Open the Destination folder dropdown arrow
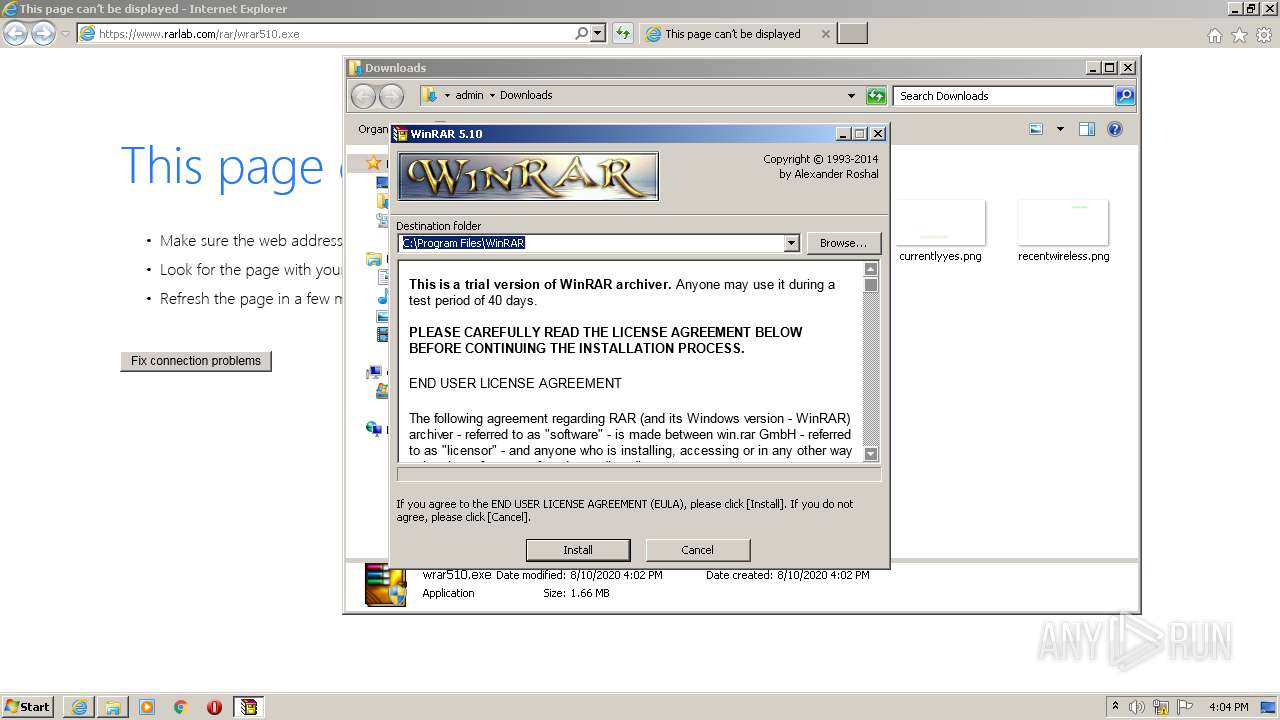This screenshot has height=720, width=1280. click(x=791, y=243)
